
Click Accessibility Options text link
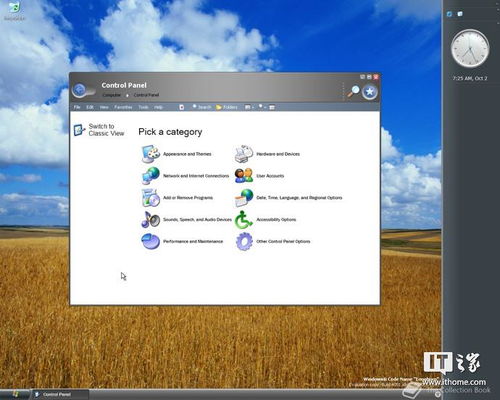coord(276,219)
